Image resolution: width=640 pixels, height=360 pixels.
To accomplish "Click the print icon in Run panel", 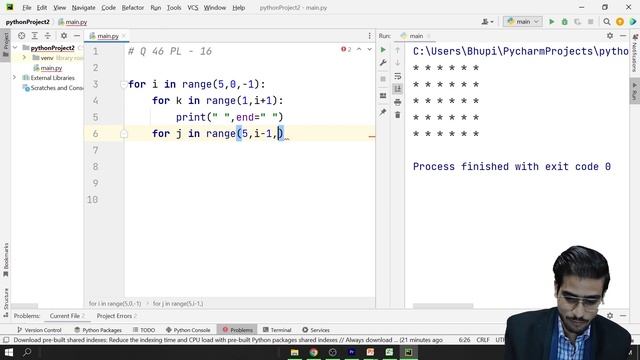I will [398, 102].
